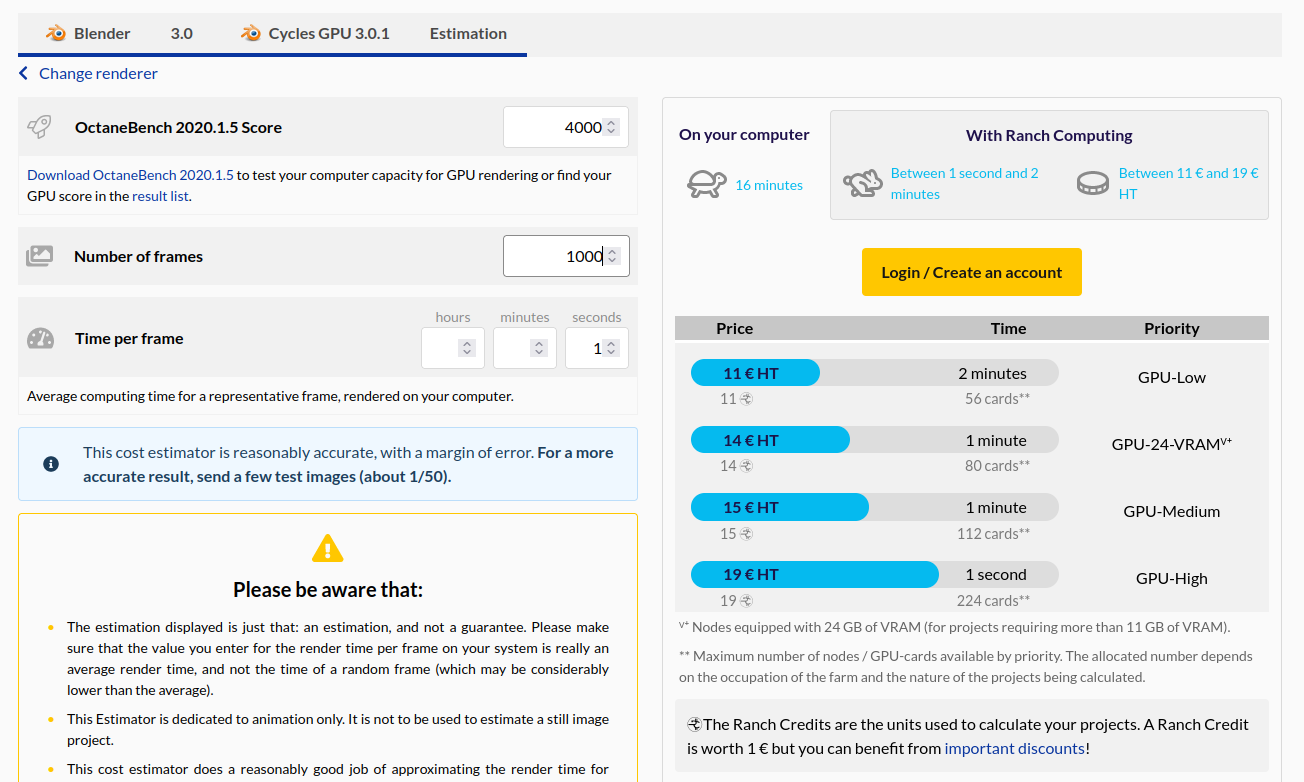1304x782 pixels.
Task: Click the GPU-24-VRAM priority label
Action: tap(1172, 444)
